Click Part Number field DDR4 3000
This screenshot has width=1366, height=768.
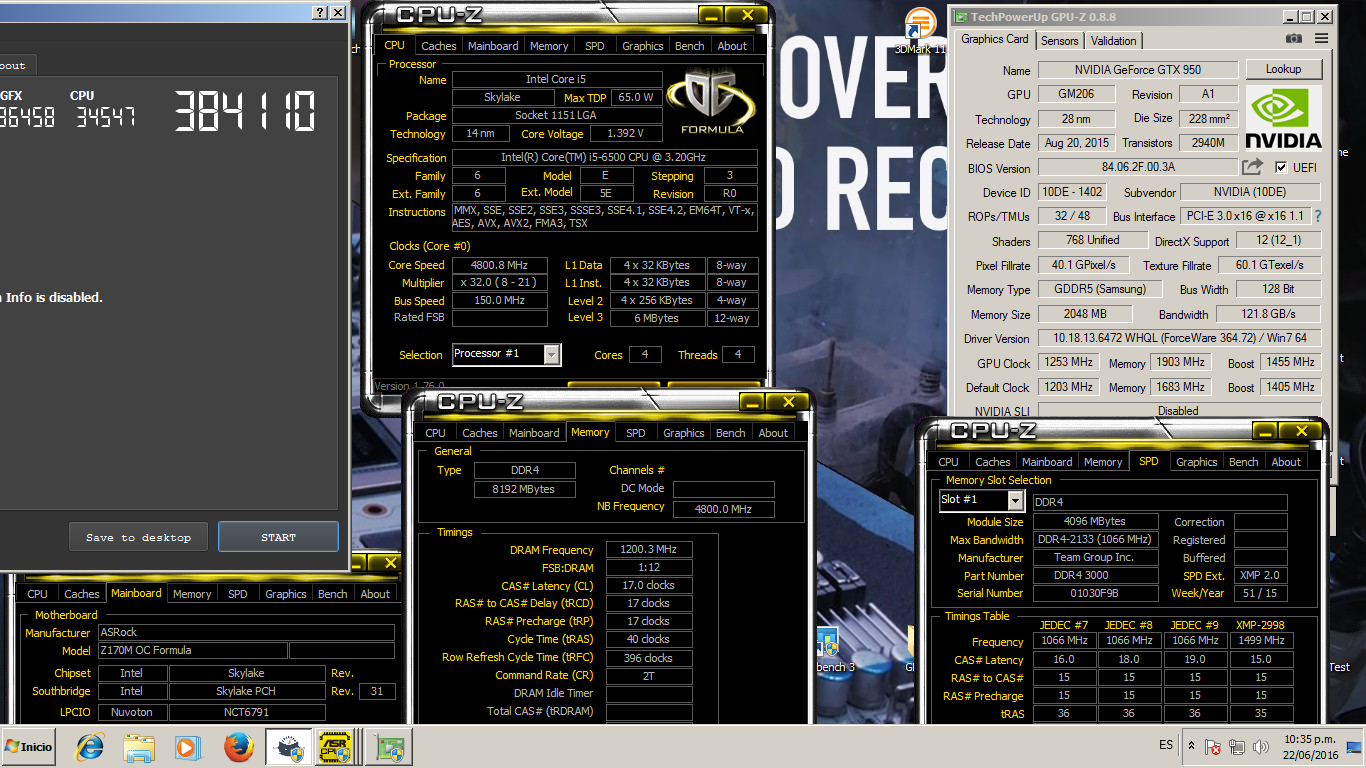(x=1095, y=576)
